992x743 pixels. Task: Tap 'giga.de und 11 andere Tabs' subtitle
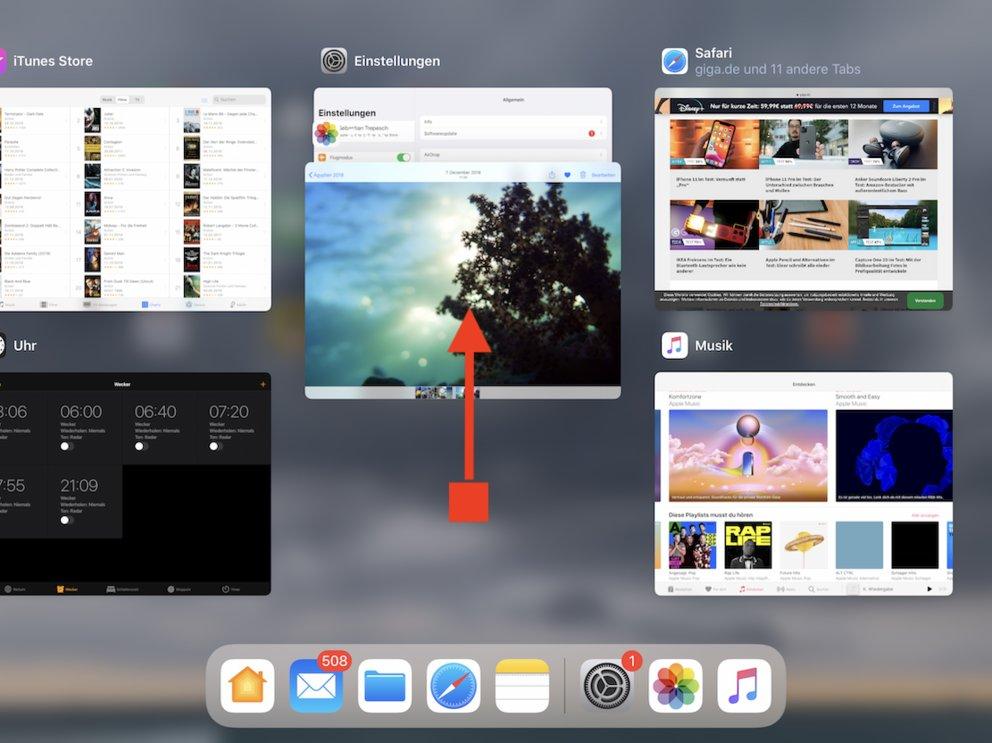click(778, 69)
